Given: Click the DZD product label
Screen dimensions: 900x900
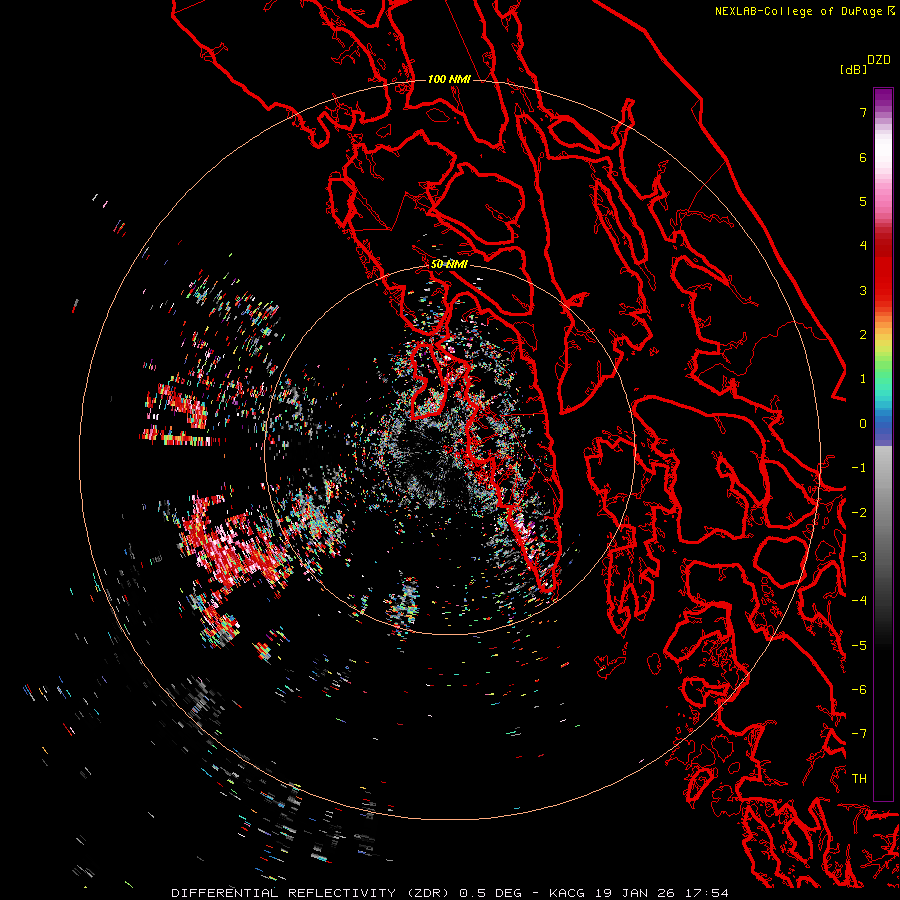Looking at the screenshot, I should (879, 60).
